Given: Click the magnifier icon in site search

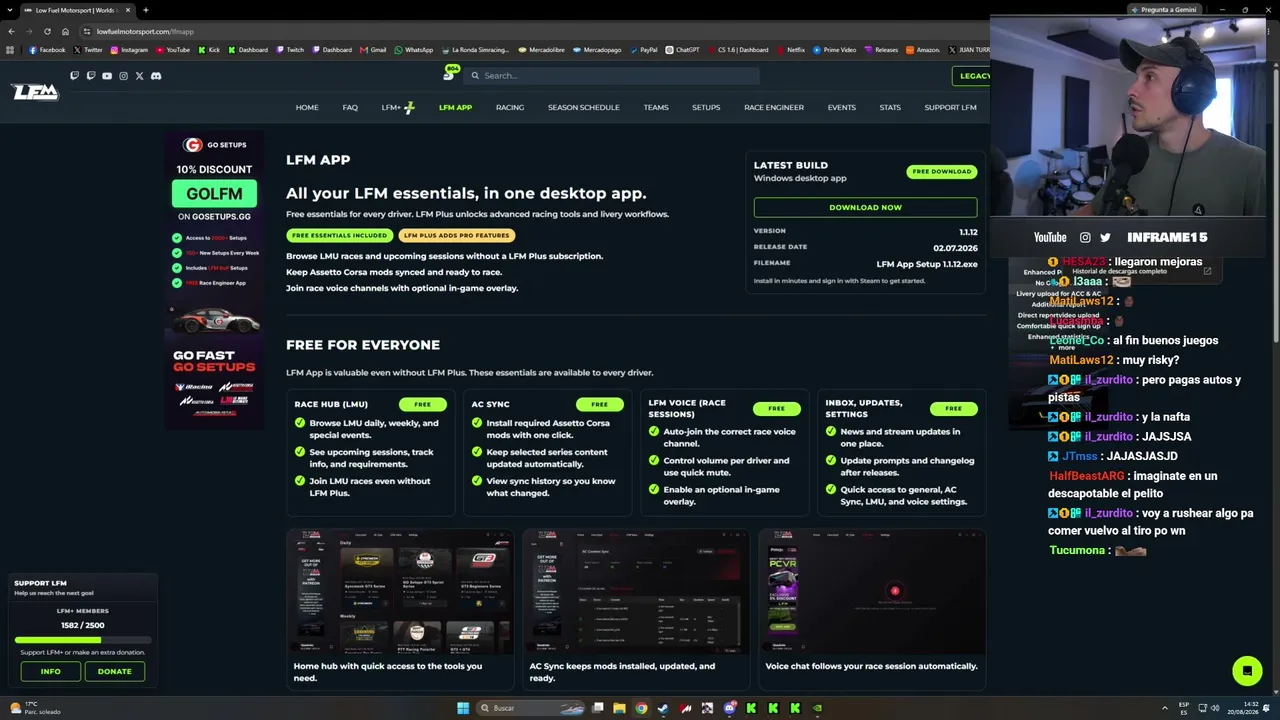Looking at the screenshot, I should [475, 76].
